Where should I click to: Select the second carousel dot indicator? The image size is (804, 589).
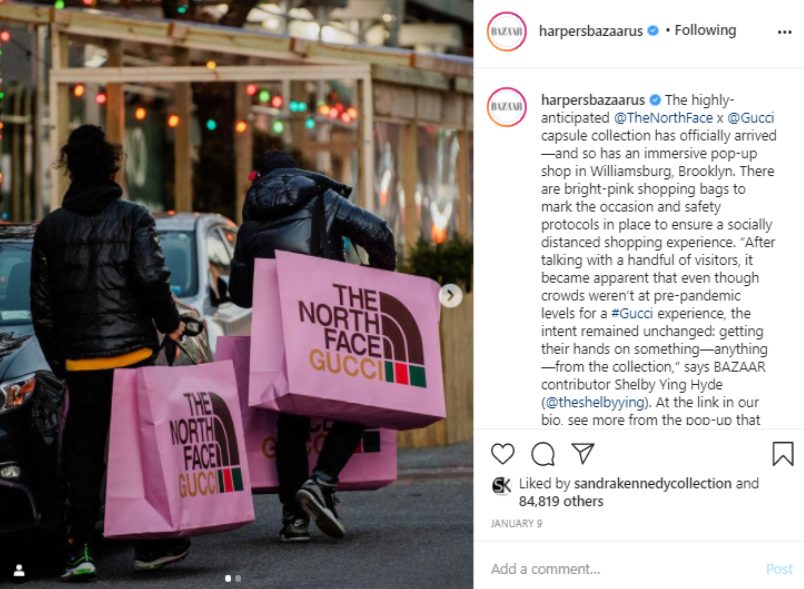click(x=238, y=578)
